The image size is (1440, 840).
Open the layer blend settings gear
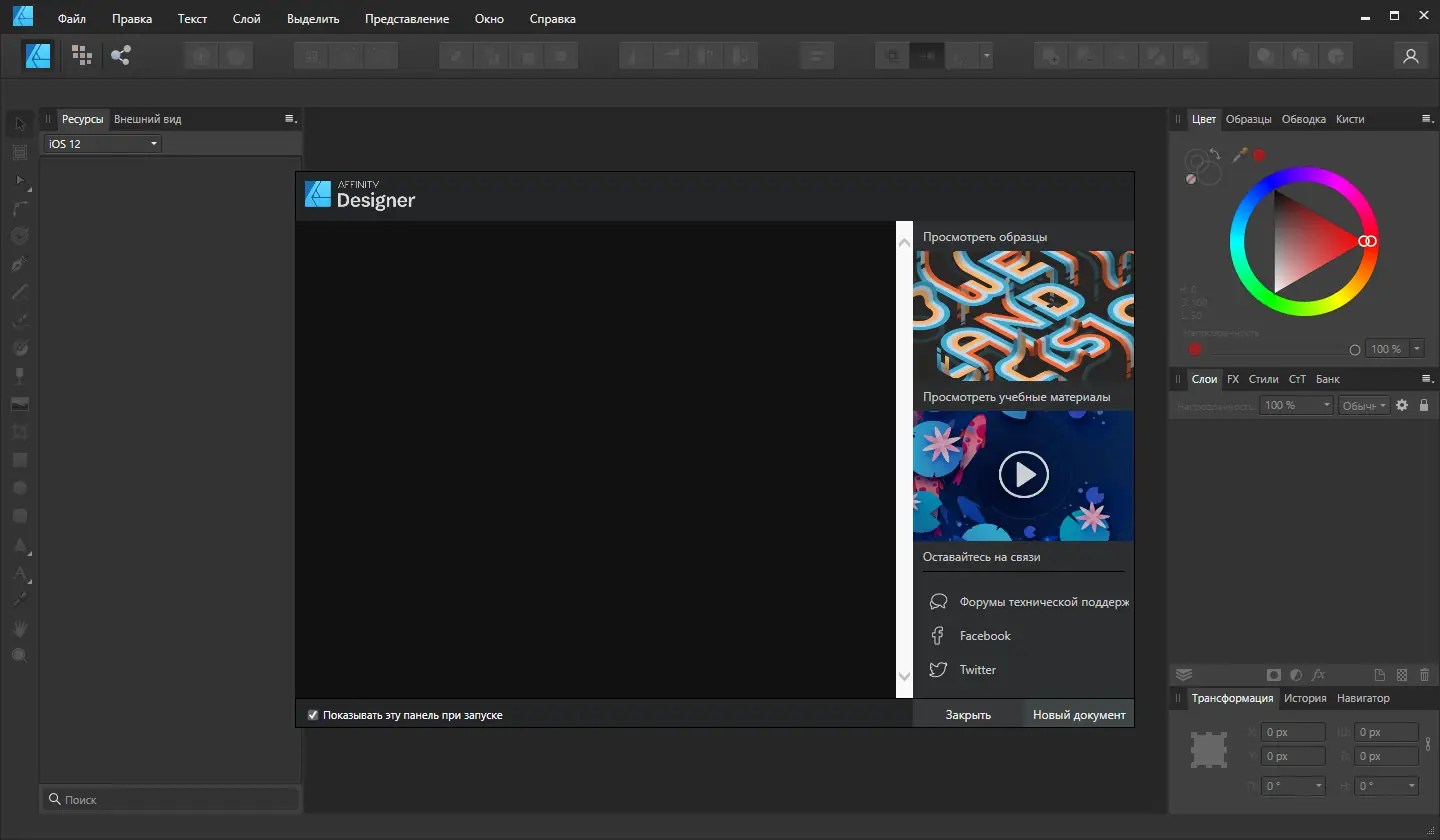[x=1402, y=405]
